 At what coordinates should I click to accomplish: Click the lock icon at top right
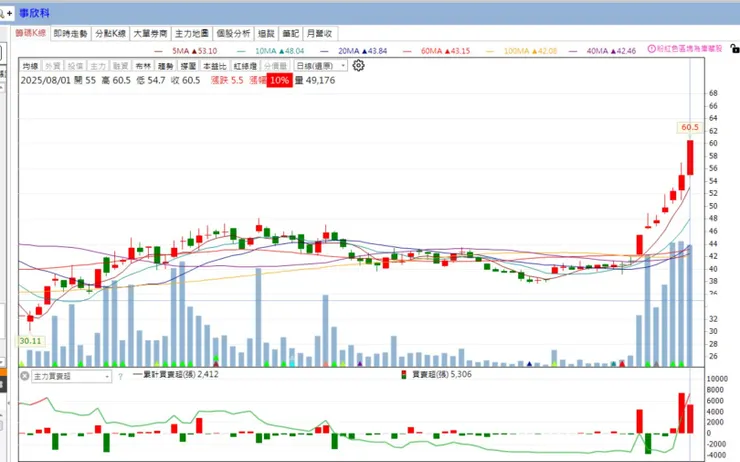[734, 48]
